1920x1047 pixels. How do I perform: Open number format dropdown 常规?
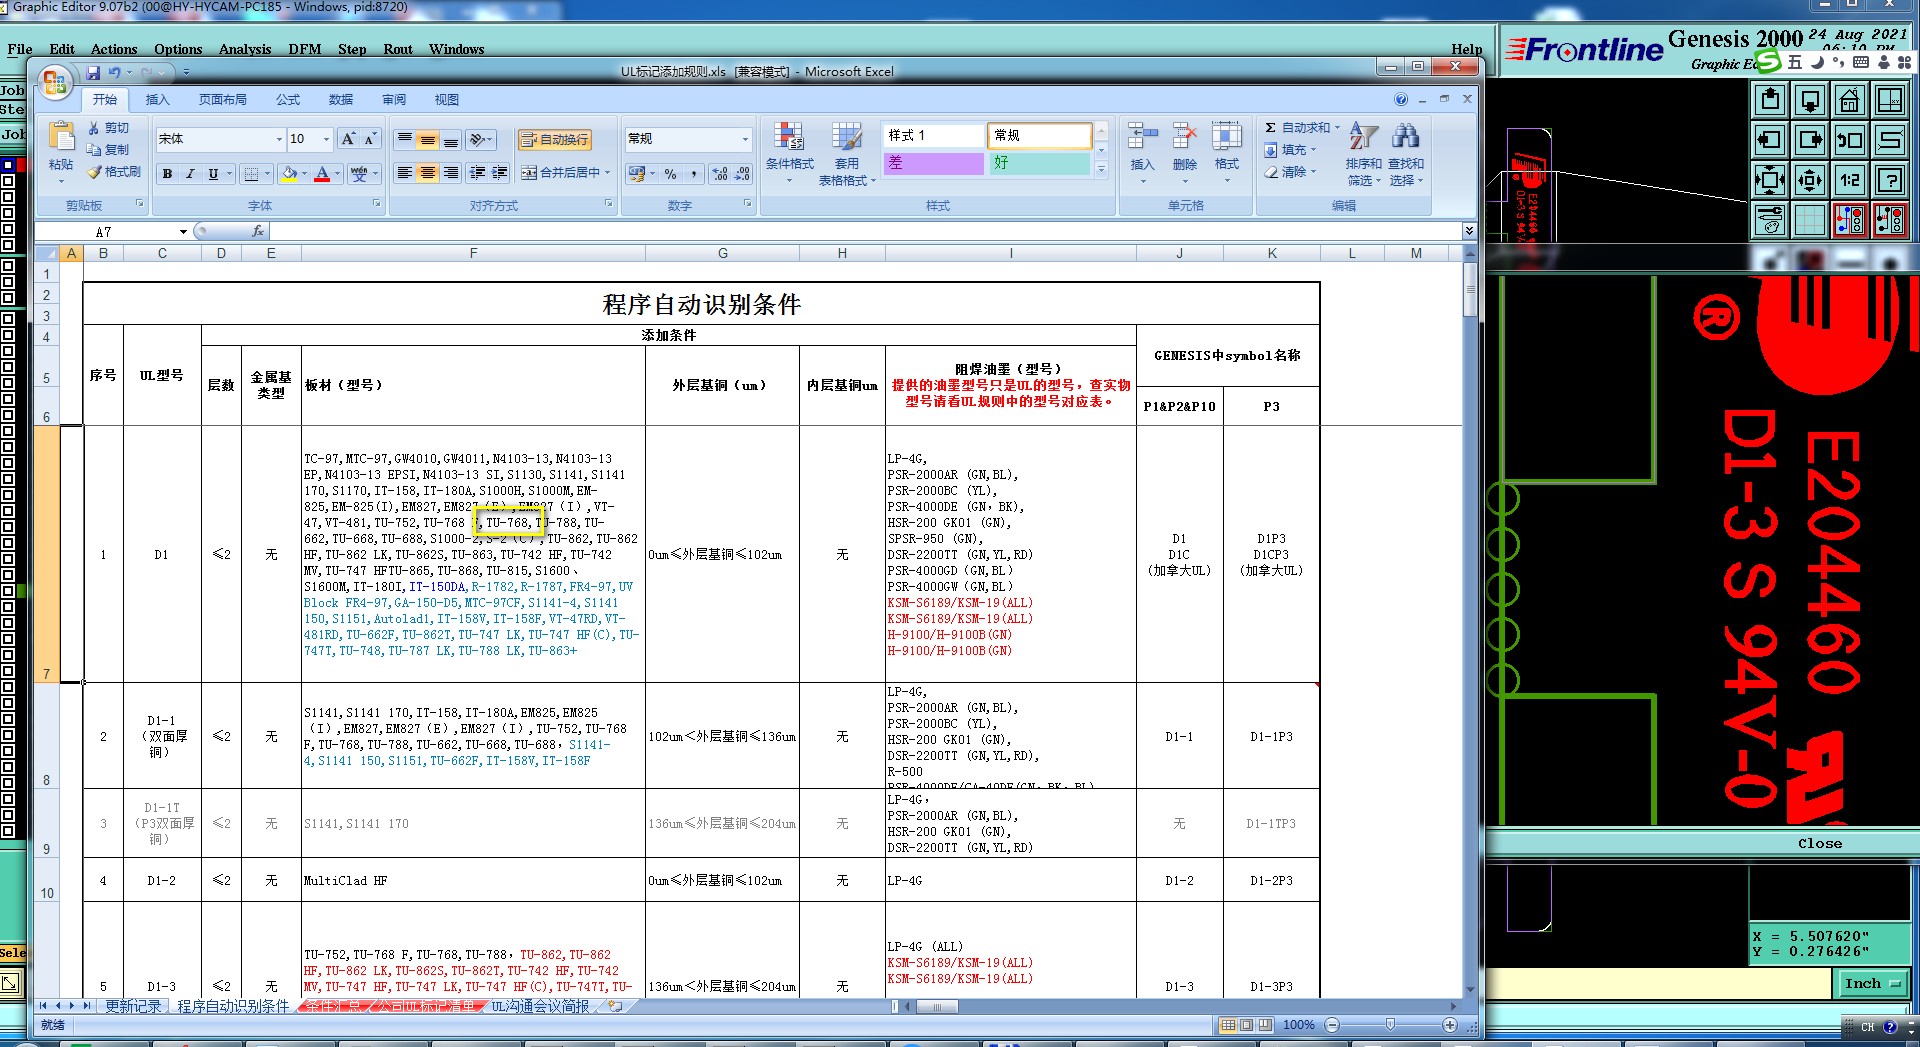[745, 139]
